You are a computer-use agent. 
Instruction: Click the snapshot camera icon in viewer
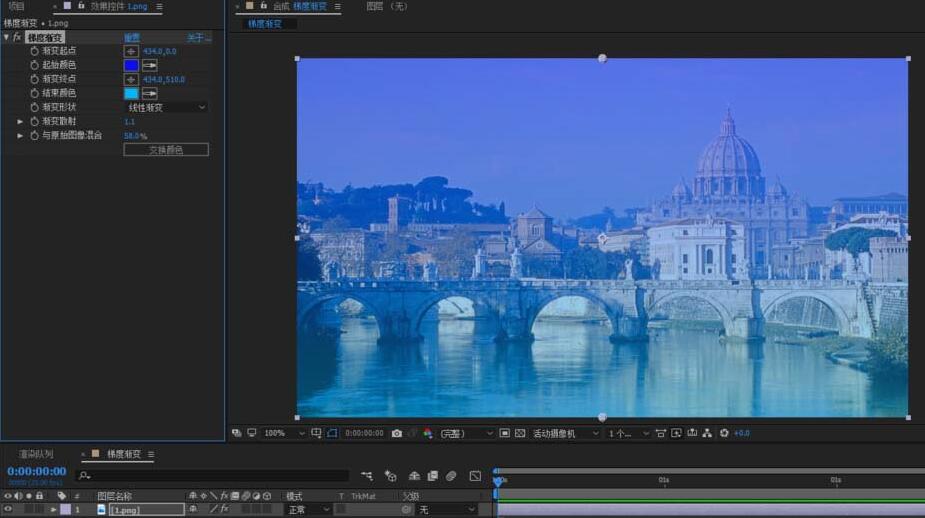pyautogui.click(x=397, y=433)
